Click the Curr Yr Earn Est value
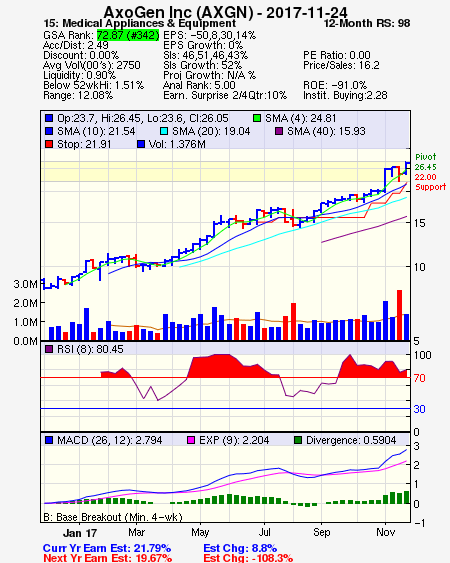The image size is (450, 563). 152,548
